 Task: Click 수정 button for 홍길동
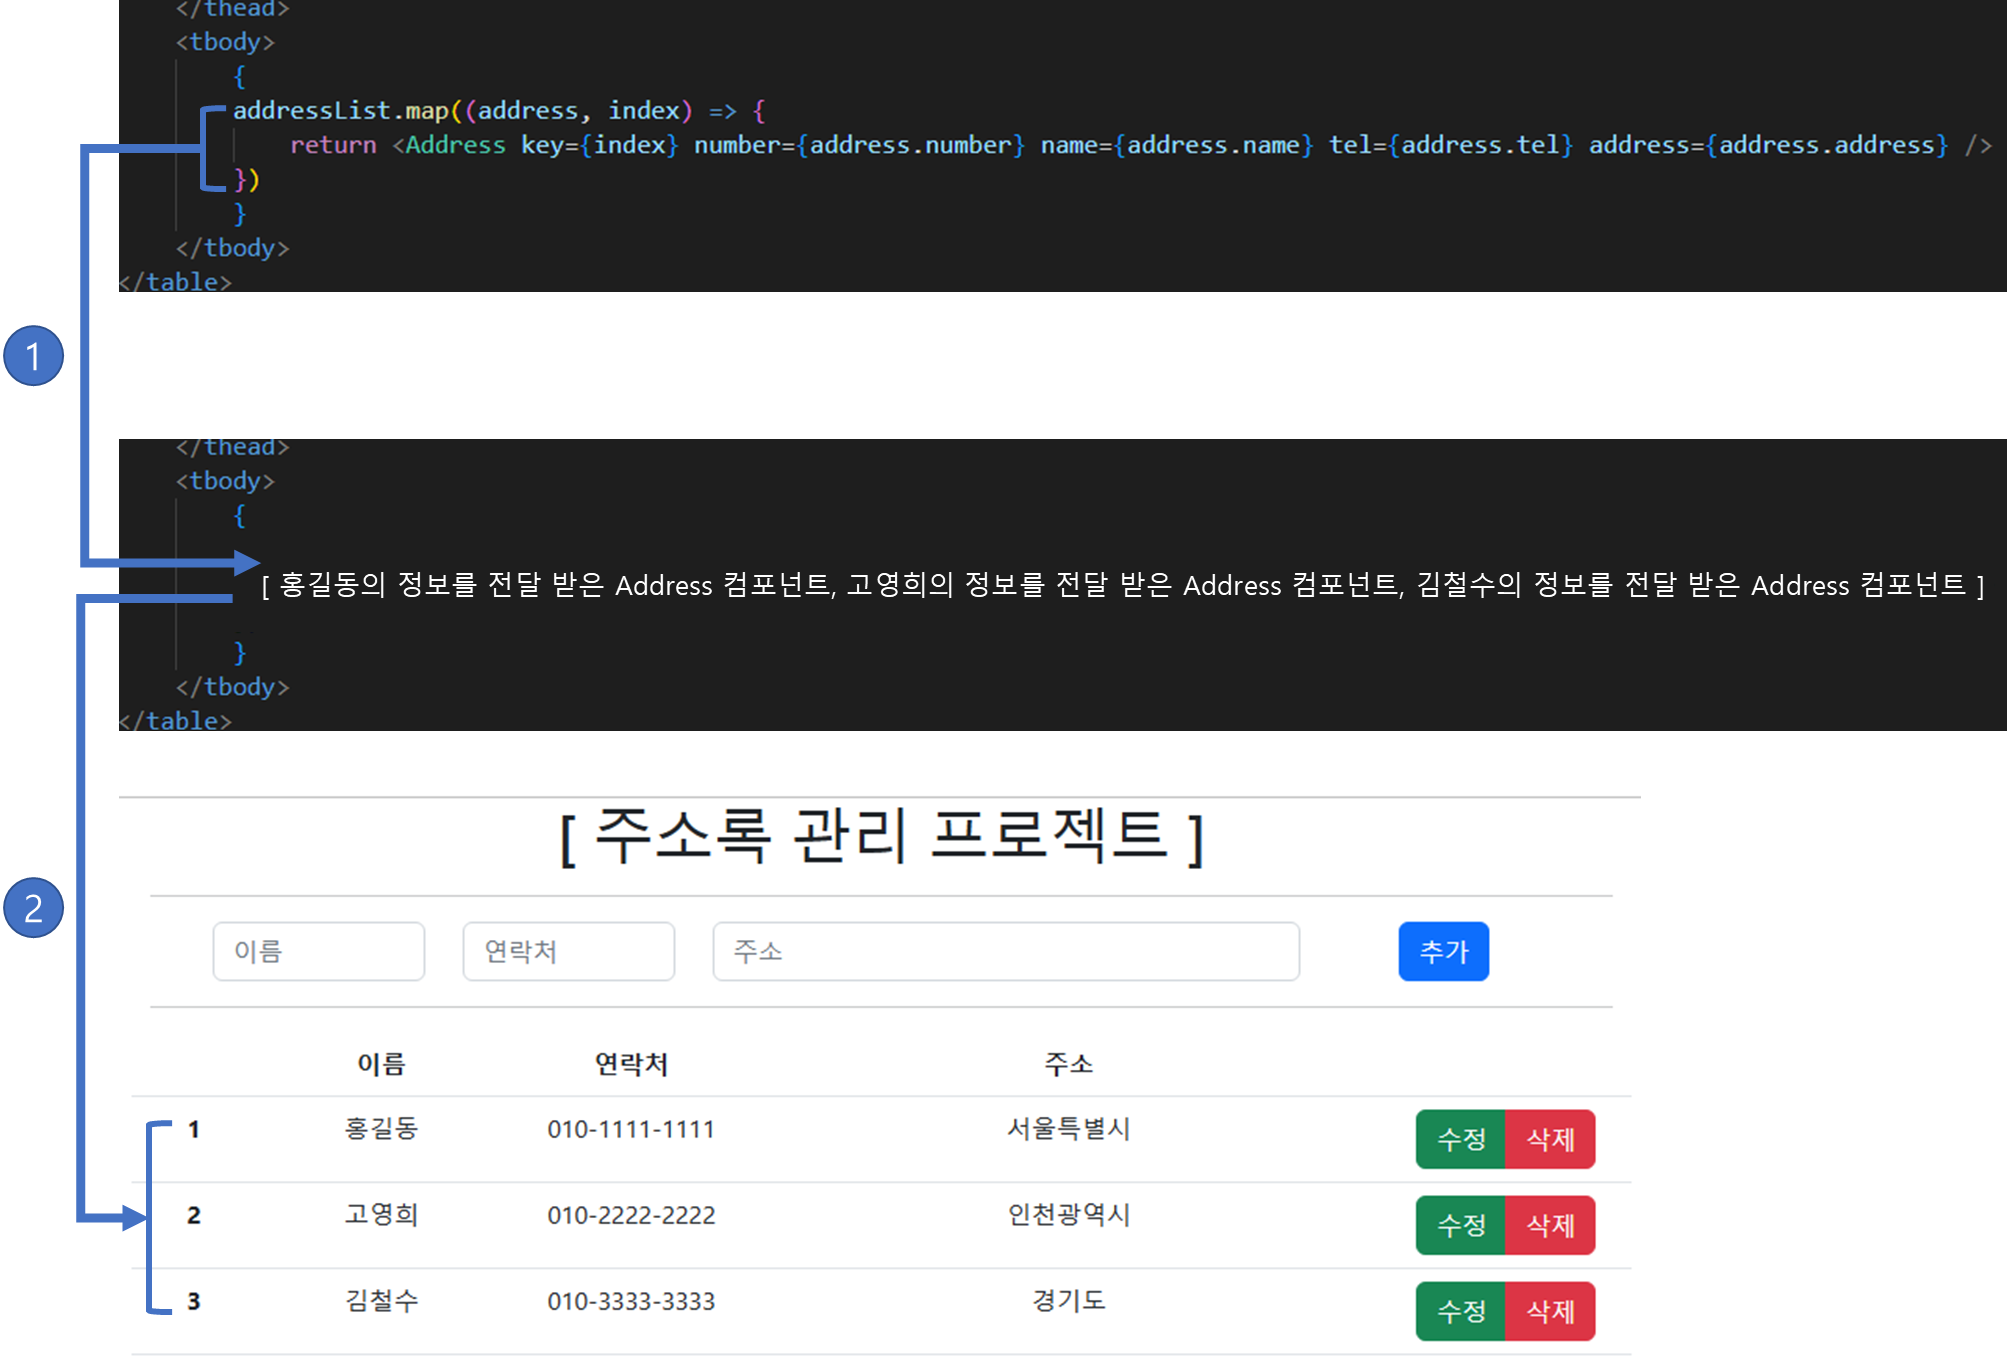(x=1460, y=1139)
